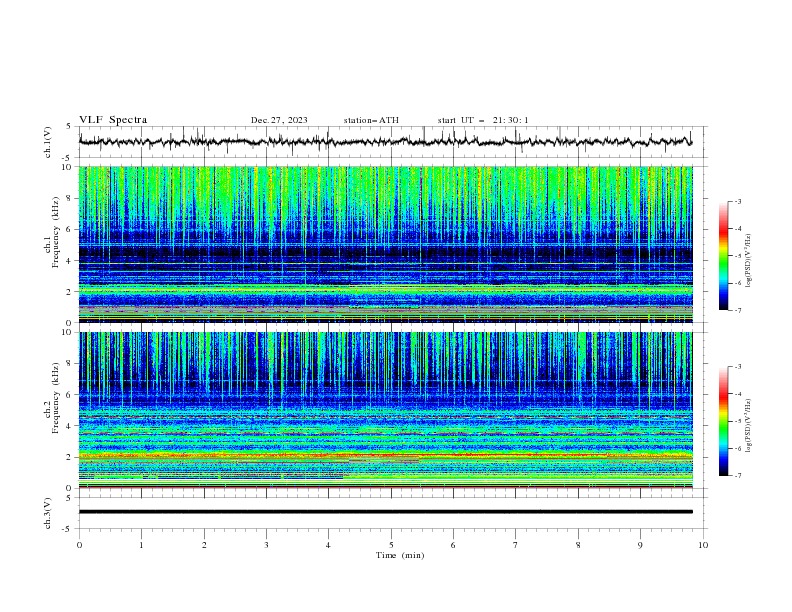Click the log(PSD) label beside ch.1 colorbar
This screenshot has height=612, width=792.
[749, 261]
